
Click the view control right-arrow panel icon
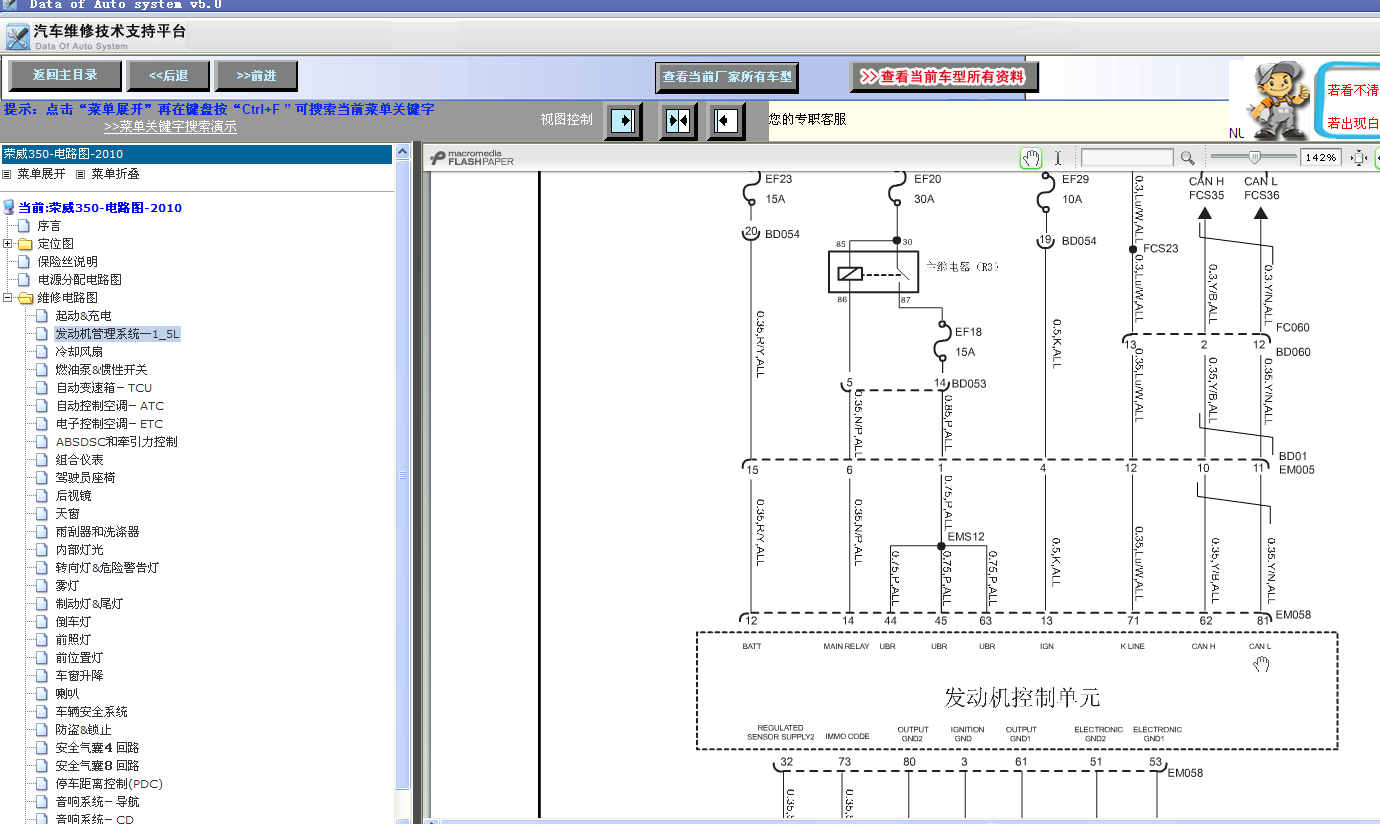624,121
